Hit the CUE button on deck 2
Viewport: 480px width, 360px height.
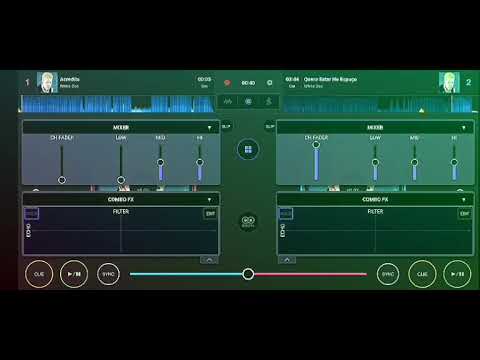422,274
